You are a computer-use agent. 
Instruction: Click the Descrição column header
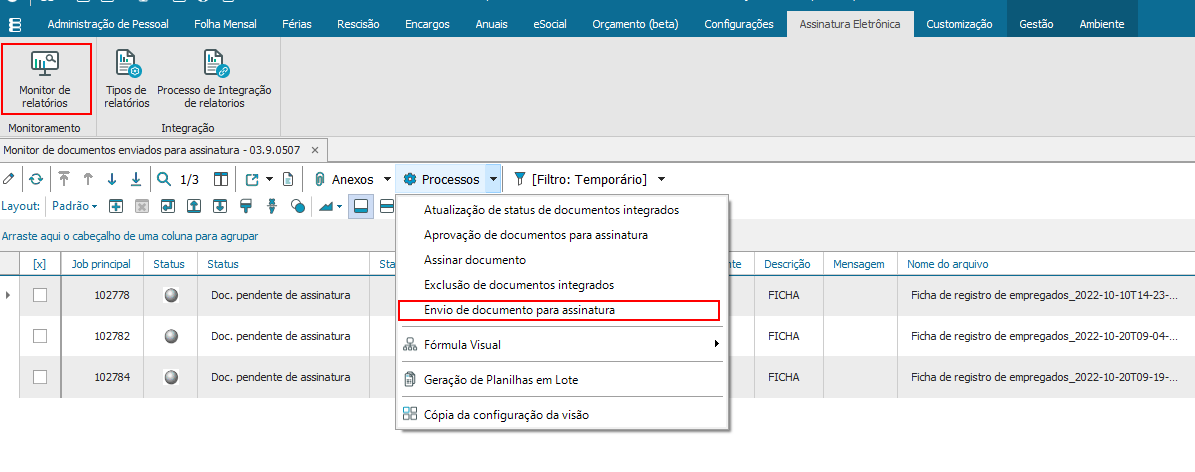click(x=788, y=264)
